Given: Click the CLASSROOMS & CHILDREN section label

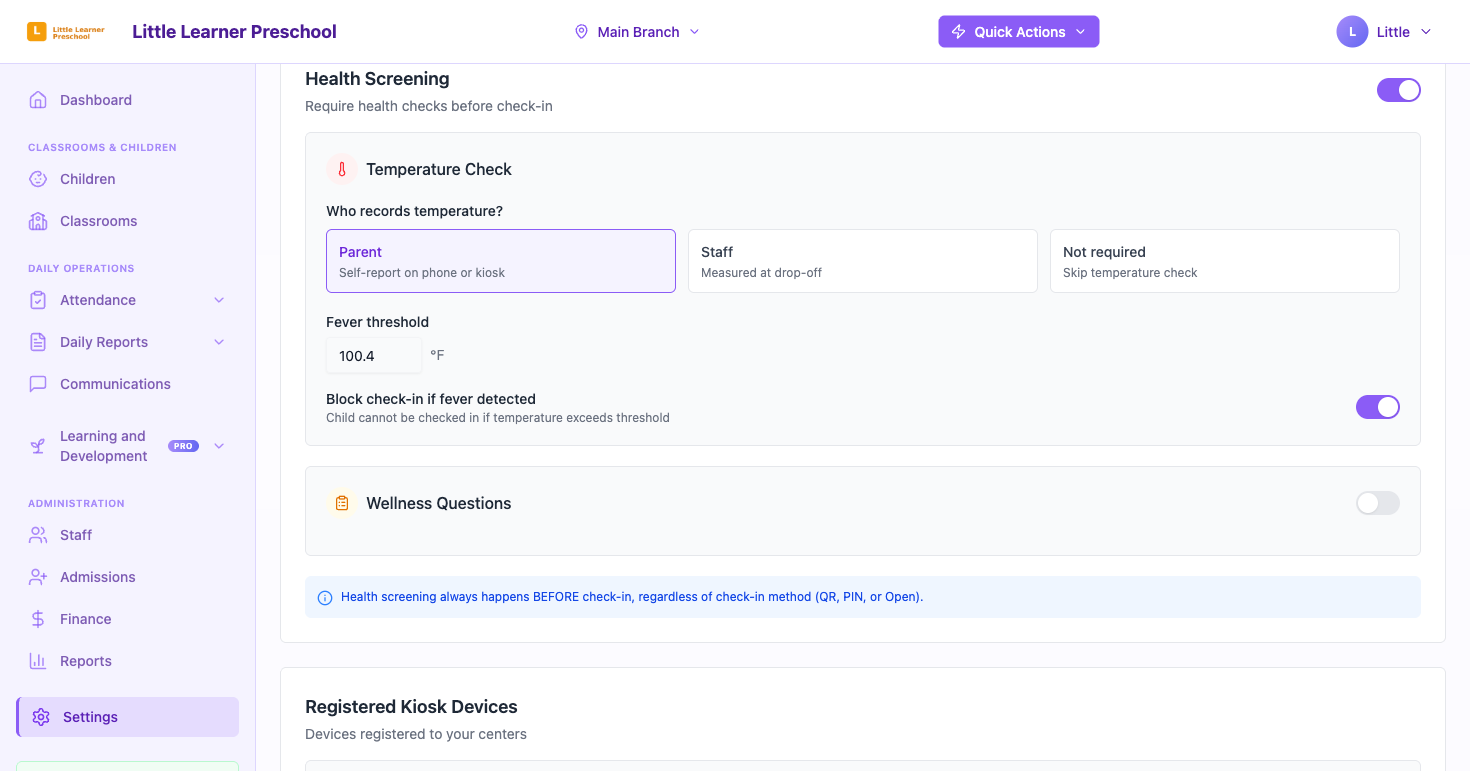Looking at the screenshot, I should [102, 147].
